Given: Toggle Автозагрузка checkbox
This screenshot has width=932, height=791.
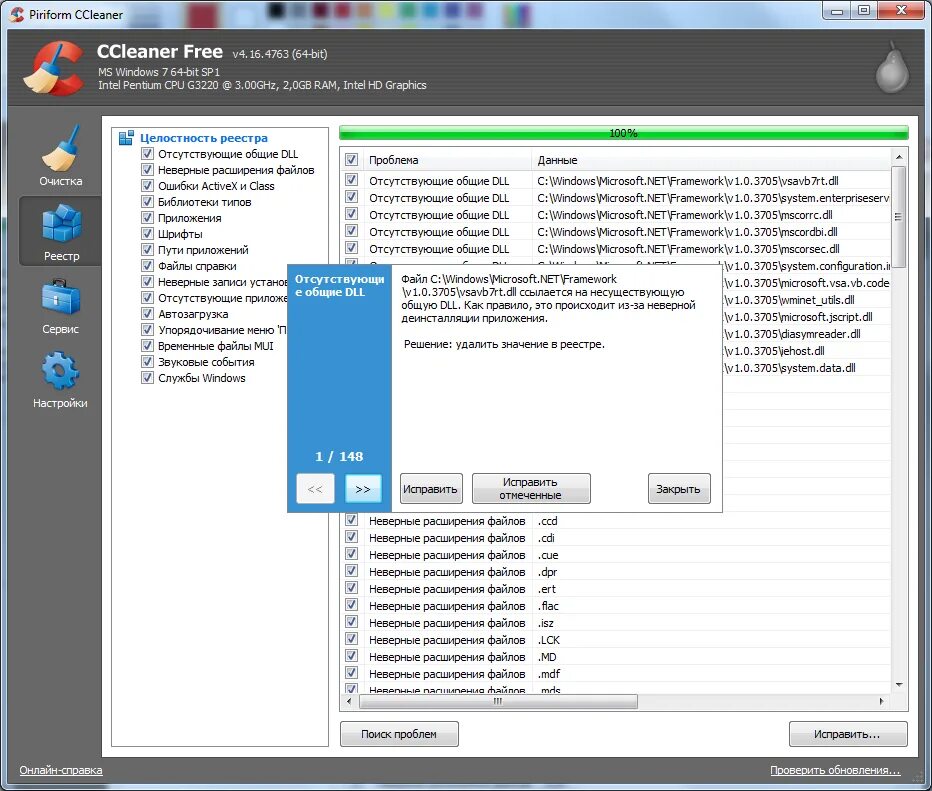Looking at the screenshot, I should click(147, 314).
